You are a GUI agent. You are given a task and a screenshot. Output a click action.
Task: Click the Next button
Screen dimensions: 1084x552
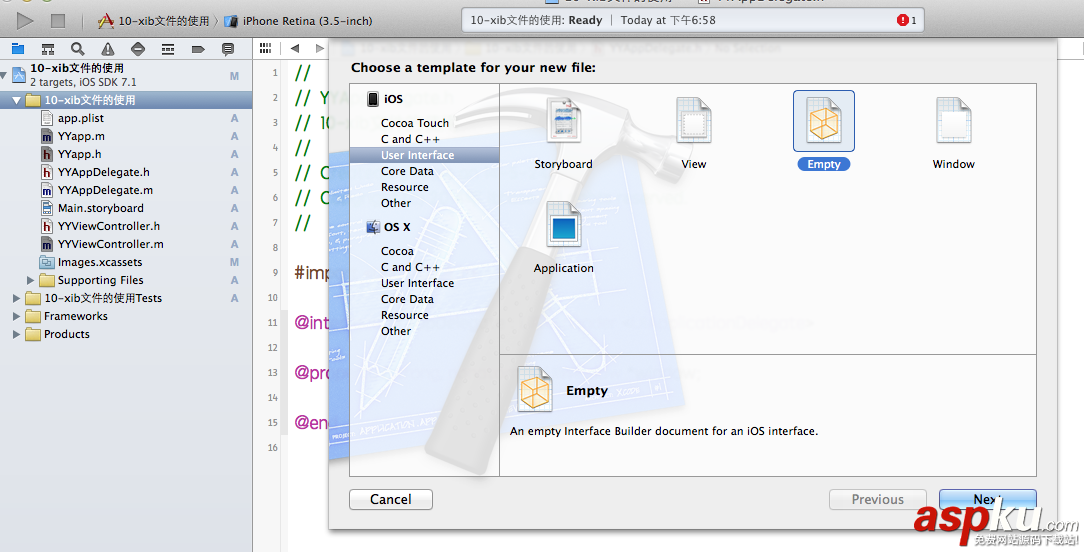pos(987,499)
